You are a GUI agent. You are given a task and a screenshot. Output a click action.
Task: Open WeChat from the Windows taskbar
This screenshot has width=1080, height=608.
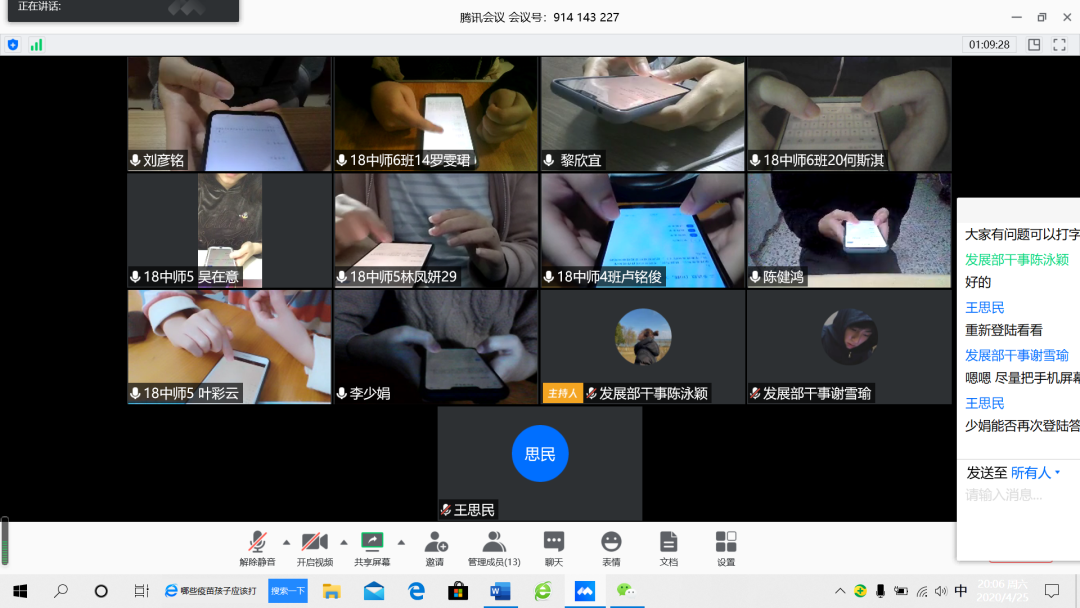click(x=626, y=591)
